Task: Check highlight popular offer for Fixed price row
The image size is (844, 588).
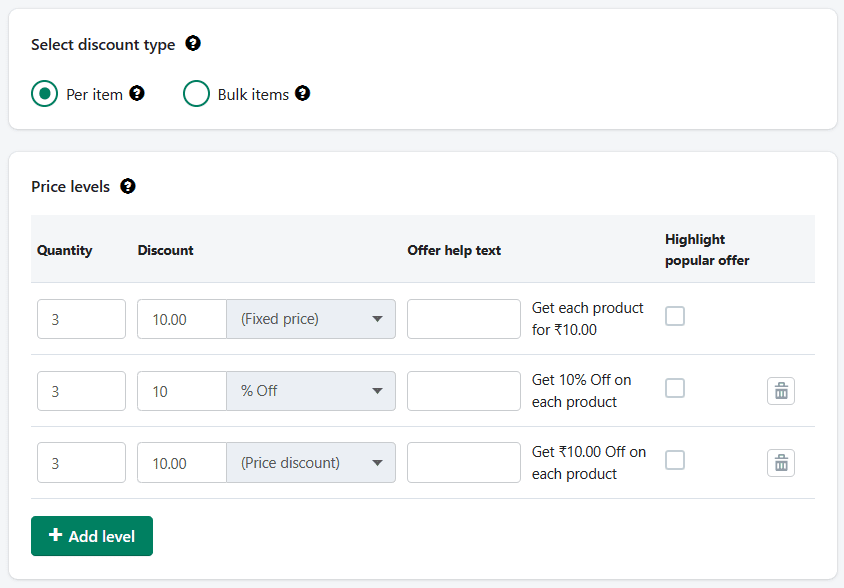Action: 675,316
